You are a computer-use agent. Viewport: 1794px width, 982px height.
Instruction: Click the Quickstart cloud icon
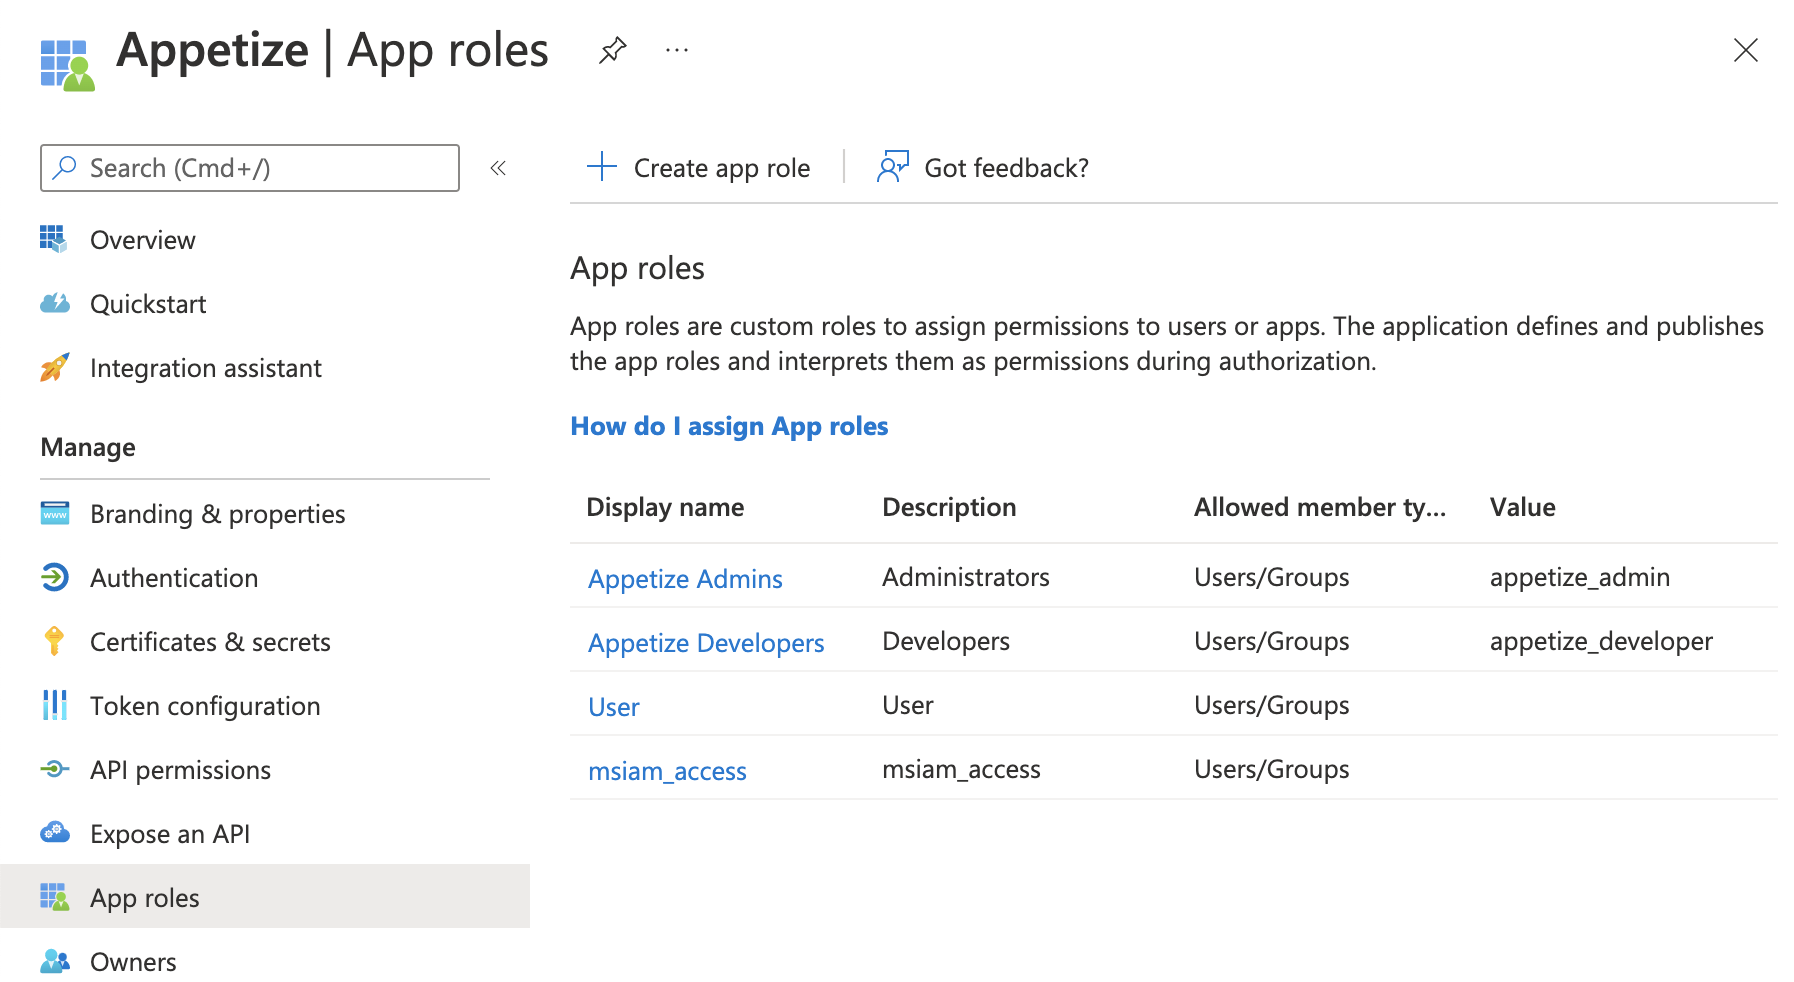pos(55,304)
